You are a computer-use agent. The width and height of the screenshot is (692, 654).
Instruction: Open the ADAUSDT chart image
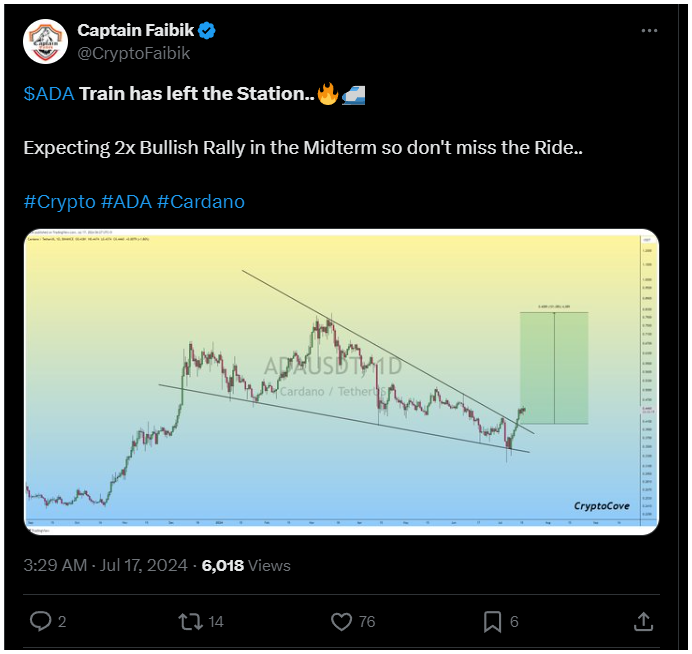coord(341,382)
